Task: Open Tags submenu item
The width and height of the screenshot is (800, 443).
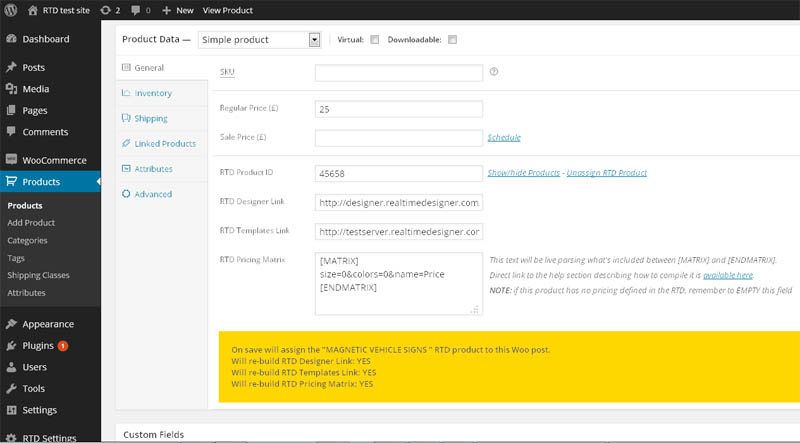Action: click(x=16, y=258)
